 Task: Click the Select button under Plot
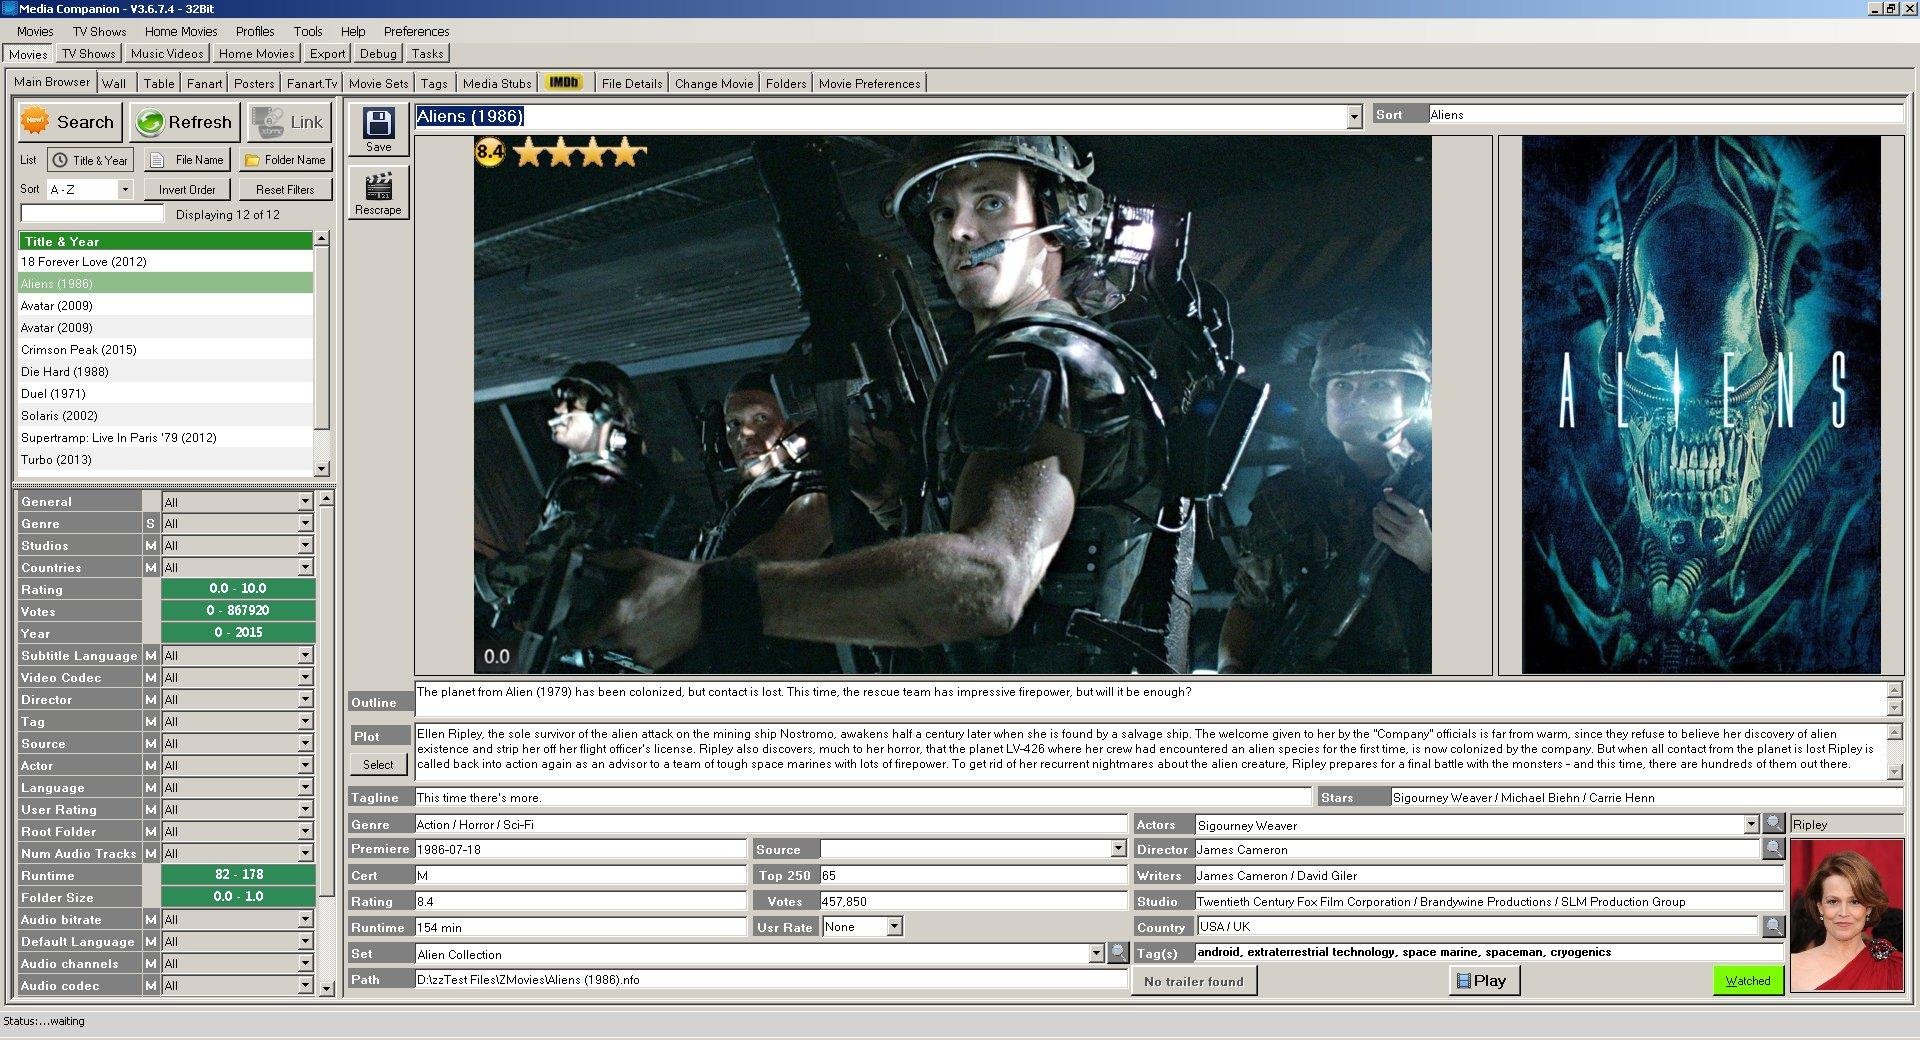pyautogui.click(x=378, y=764)
